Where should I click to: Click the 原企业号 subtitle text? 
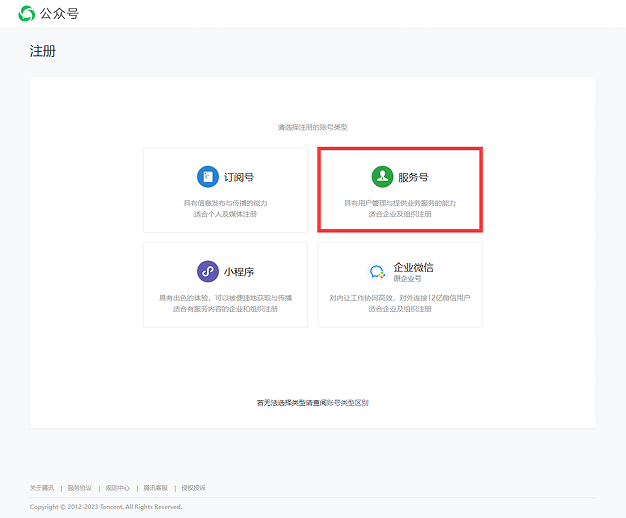coord(407,278)
